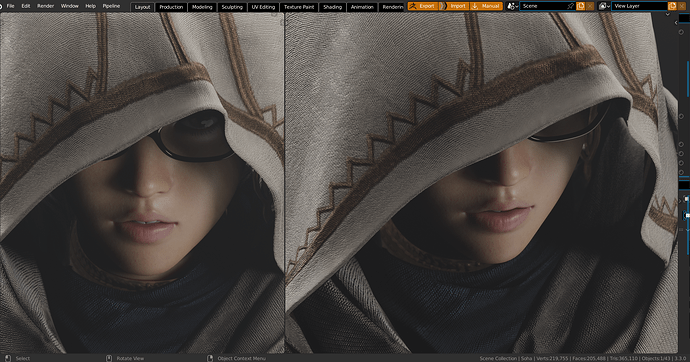Switch to the UV Editing workspace tab

[263, 7]
